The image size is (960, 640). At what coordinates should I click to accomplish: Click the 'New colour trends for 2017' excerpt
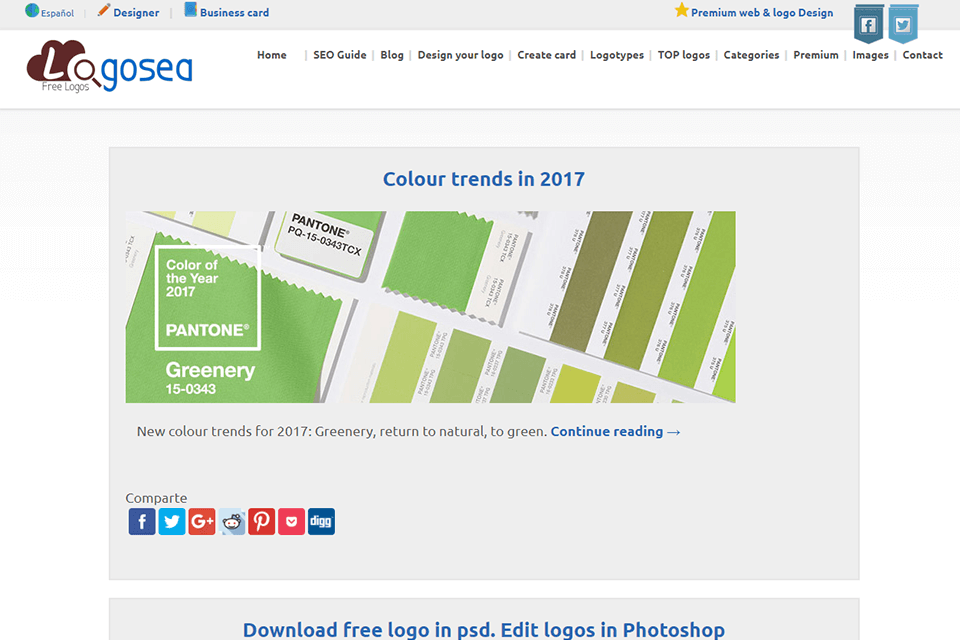342,432
